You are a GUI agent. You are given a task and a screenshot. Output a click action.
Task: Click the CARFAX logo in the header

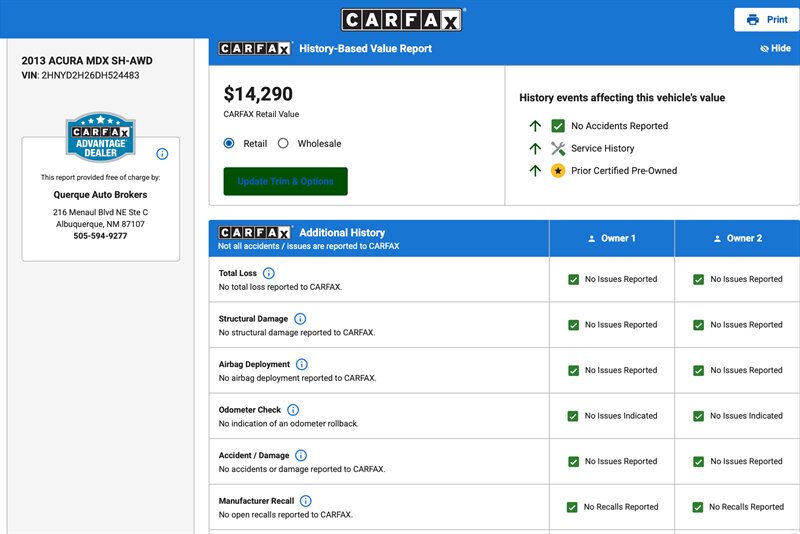click(x=401, y=20)
